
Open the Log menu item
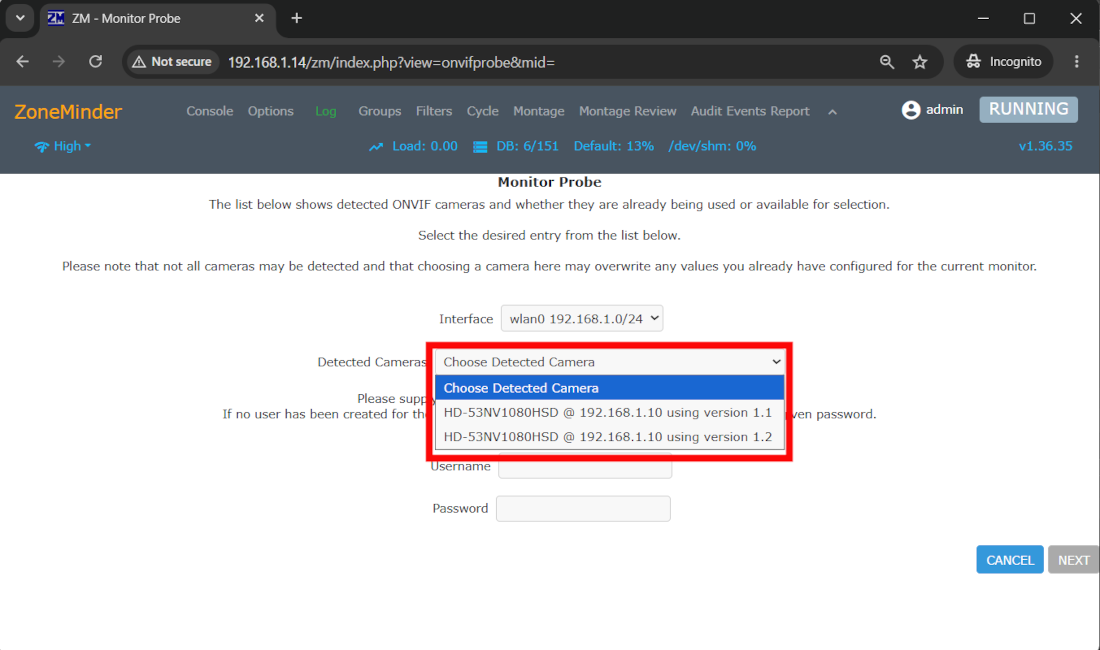pyautogui.click(x=326, y=111)
